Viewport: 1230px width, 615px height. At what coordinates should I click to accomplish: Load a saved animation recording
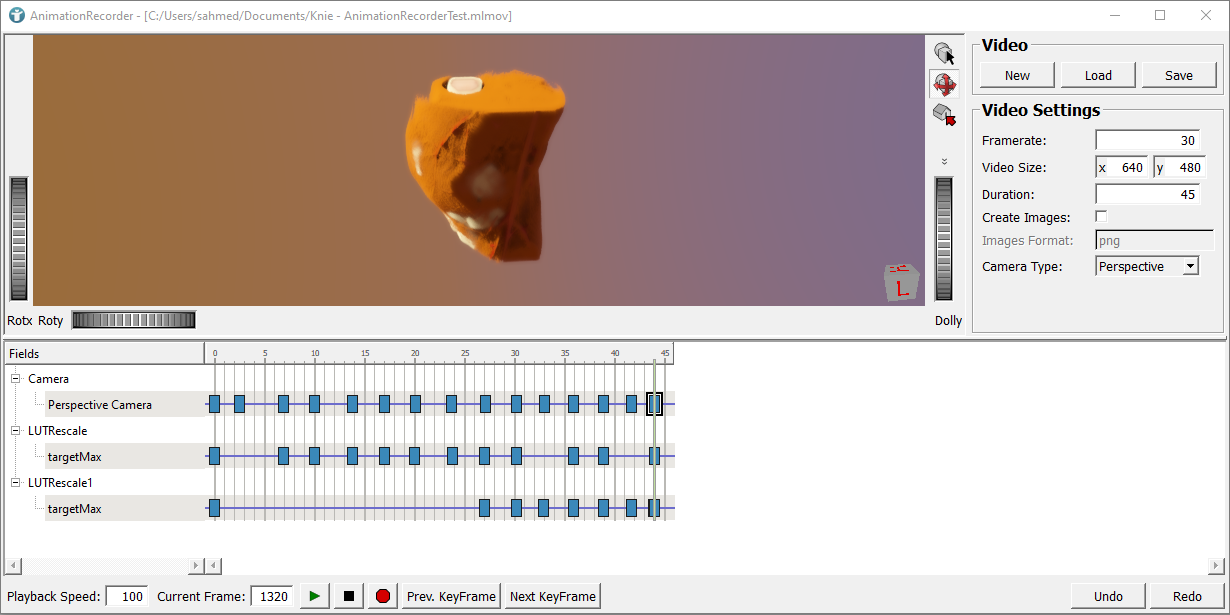coord(1097,74)
